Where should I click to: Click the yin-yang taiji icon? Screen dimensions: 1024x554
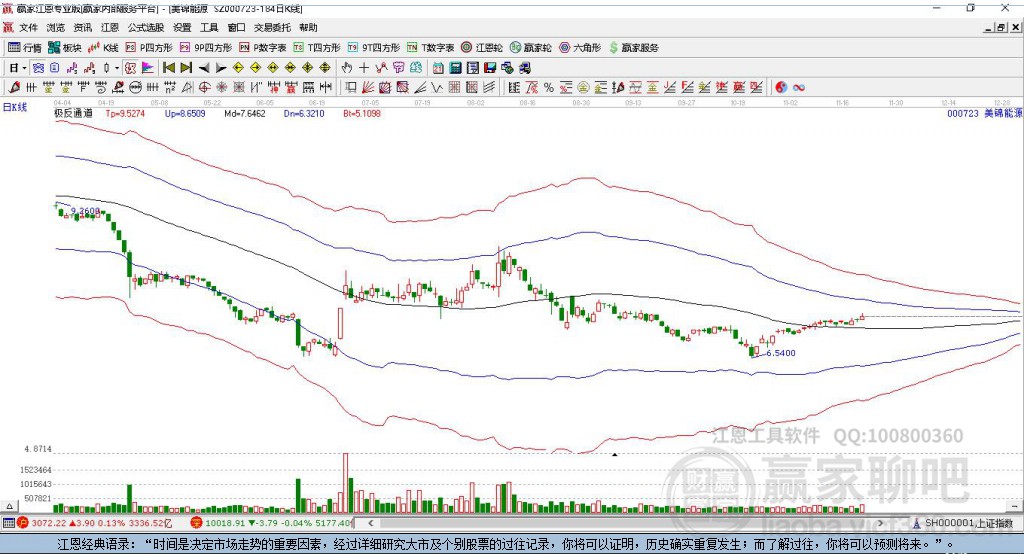click(x=781, y=88)
